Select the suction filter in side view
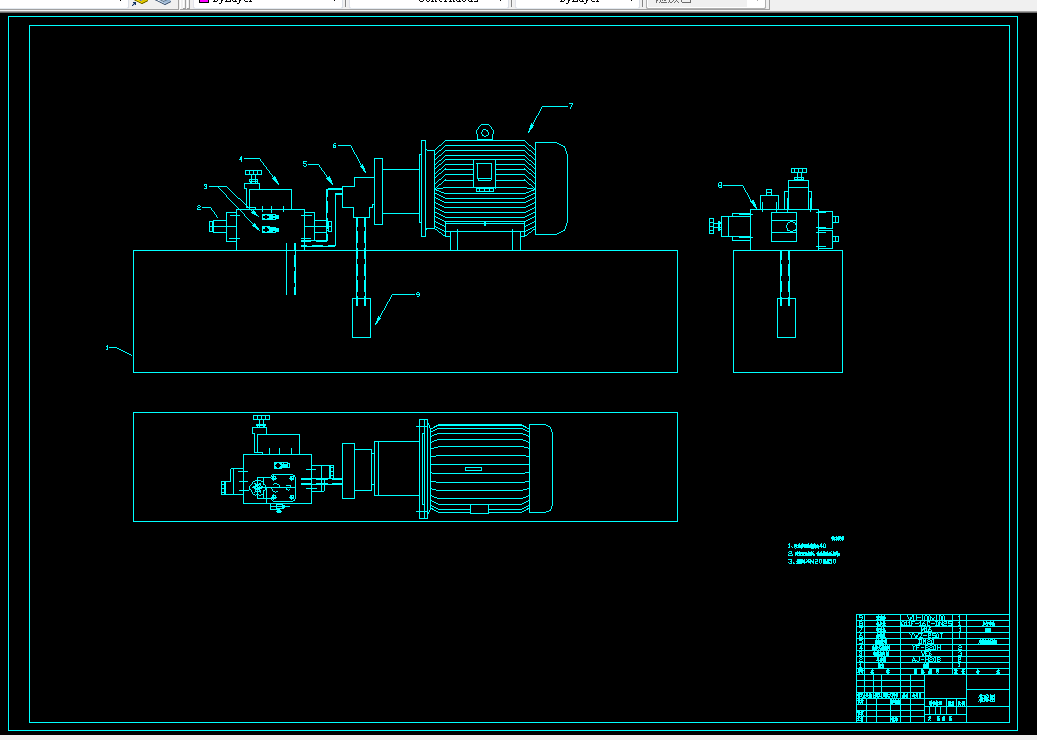The image size is (1037, 740). tap(786, 317)
